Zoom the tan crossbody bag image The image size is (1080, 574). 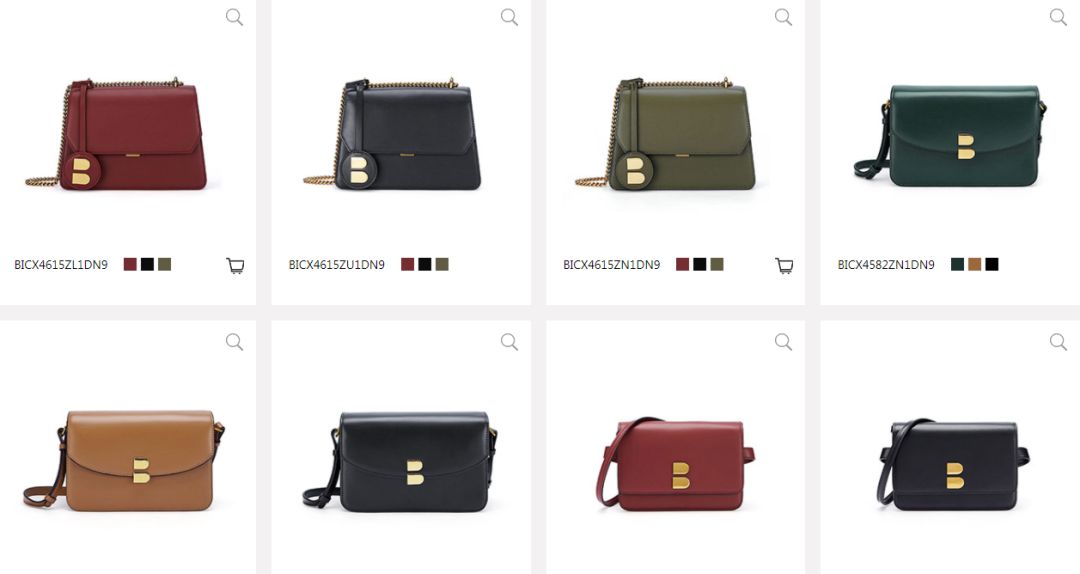(x=234, y=342)
